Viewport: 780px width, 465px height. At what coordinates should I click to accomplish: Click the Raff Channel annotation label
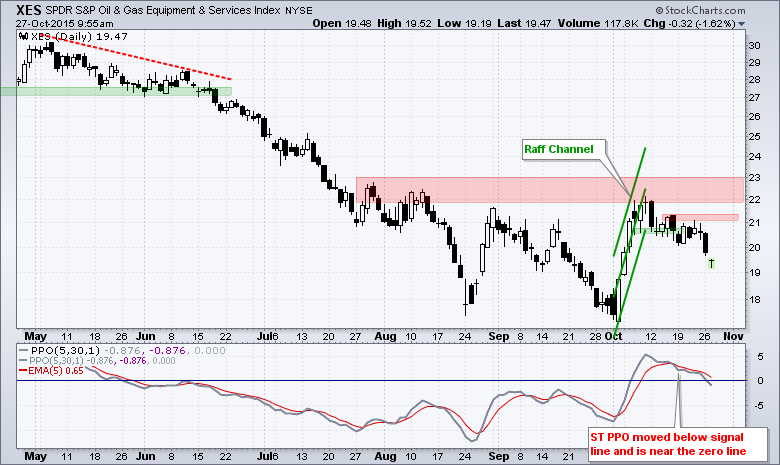point(559,149)
